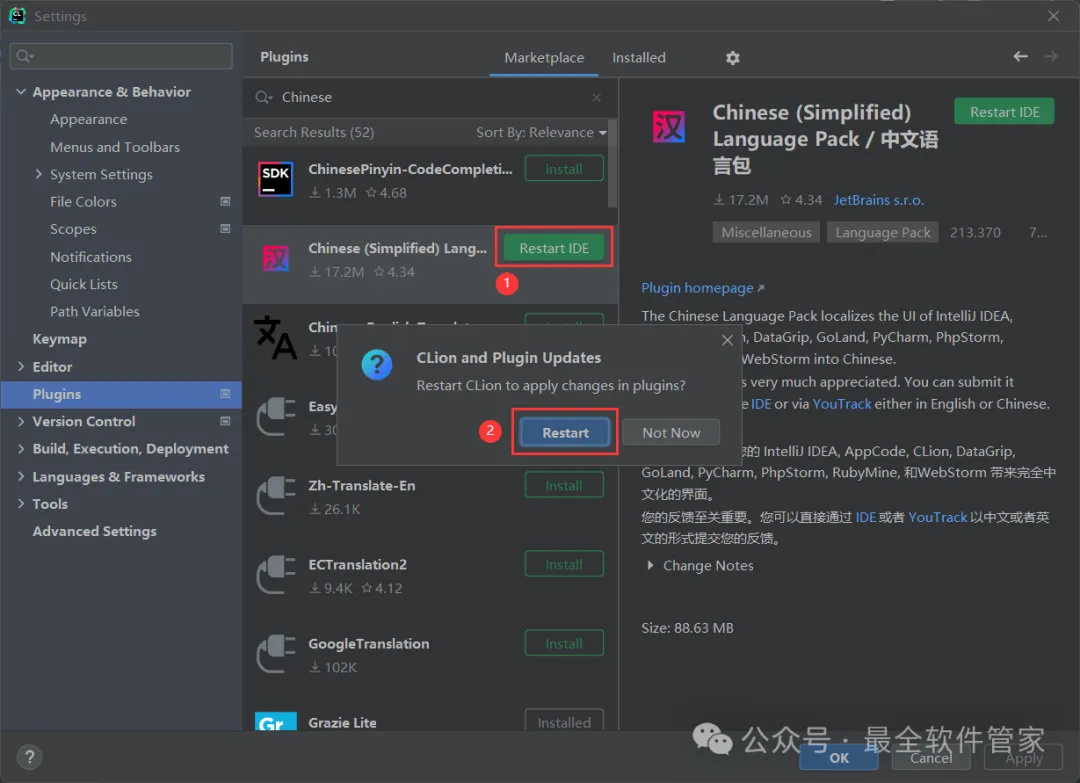Viewport: 1080px width, 783px height.
Task: Go back with the left arrow
Action: [x=1020, y=56]
